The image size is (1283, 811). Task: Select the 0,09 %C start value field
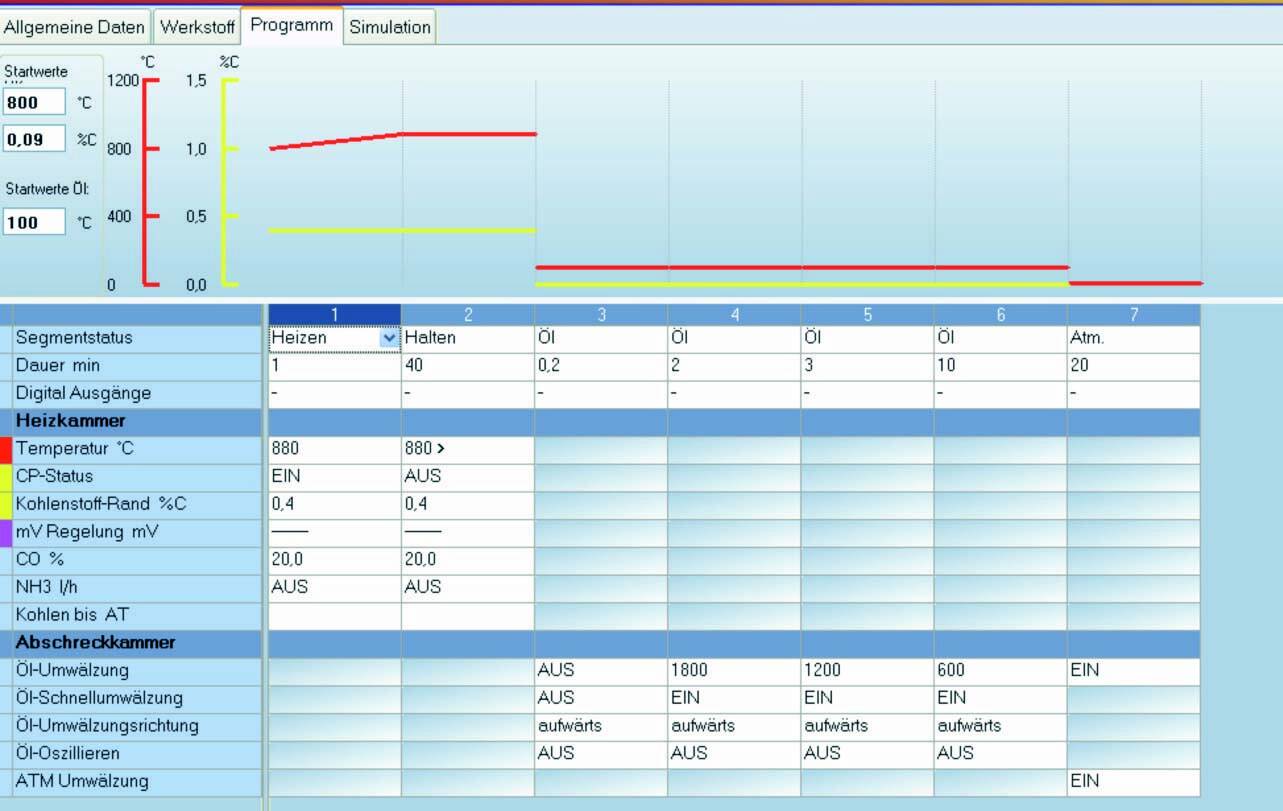point(34,140)
